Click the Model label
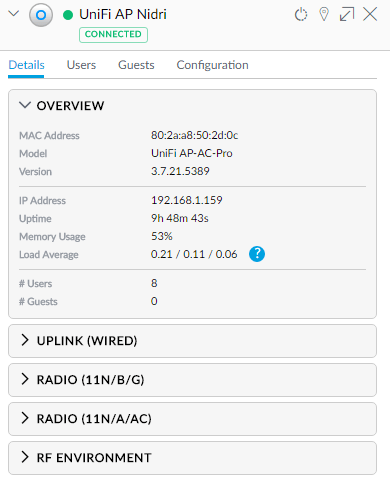 point(33,154)
